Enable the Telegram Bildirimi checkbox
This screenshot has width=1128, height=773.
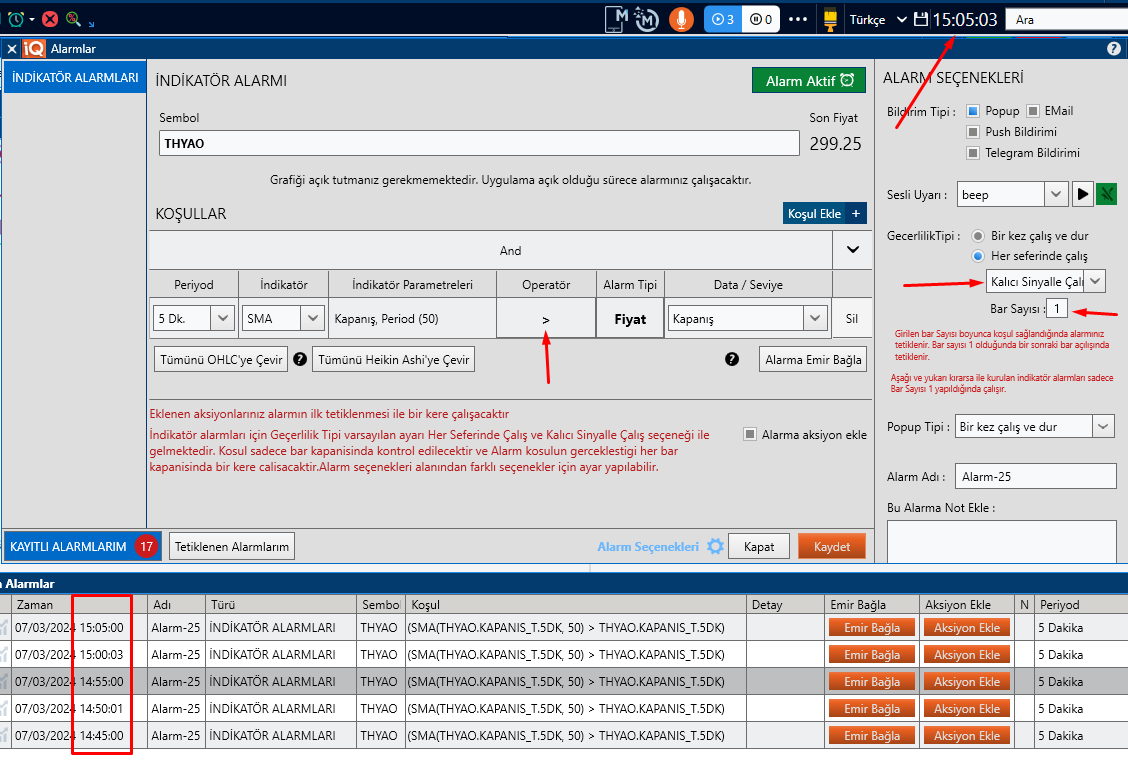[973, 153]
